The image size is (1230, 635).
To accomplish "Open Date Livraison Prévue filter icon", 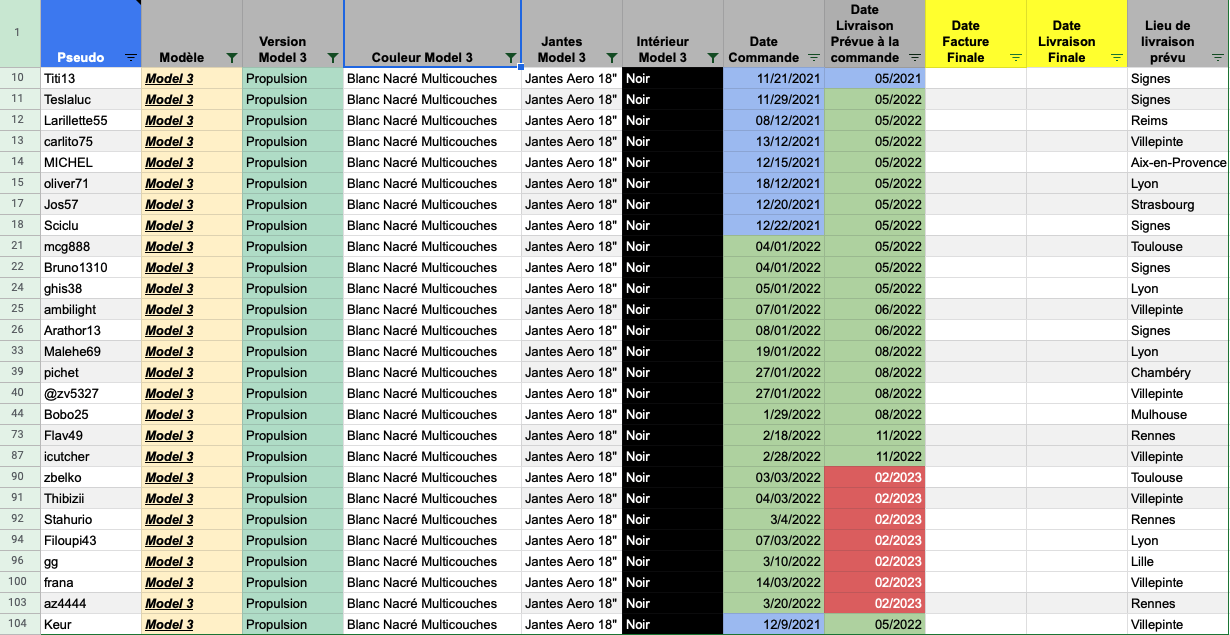I will [x=914, y=58].
